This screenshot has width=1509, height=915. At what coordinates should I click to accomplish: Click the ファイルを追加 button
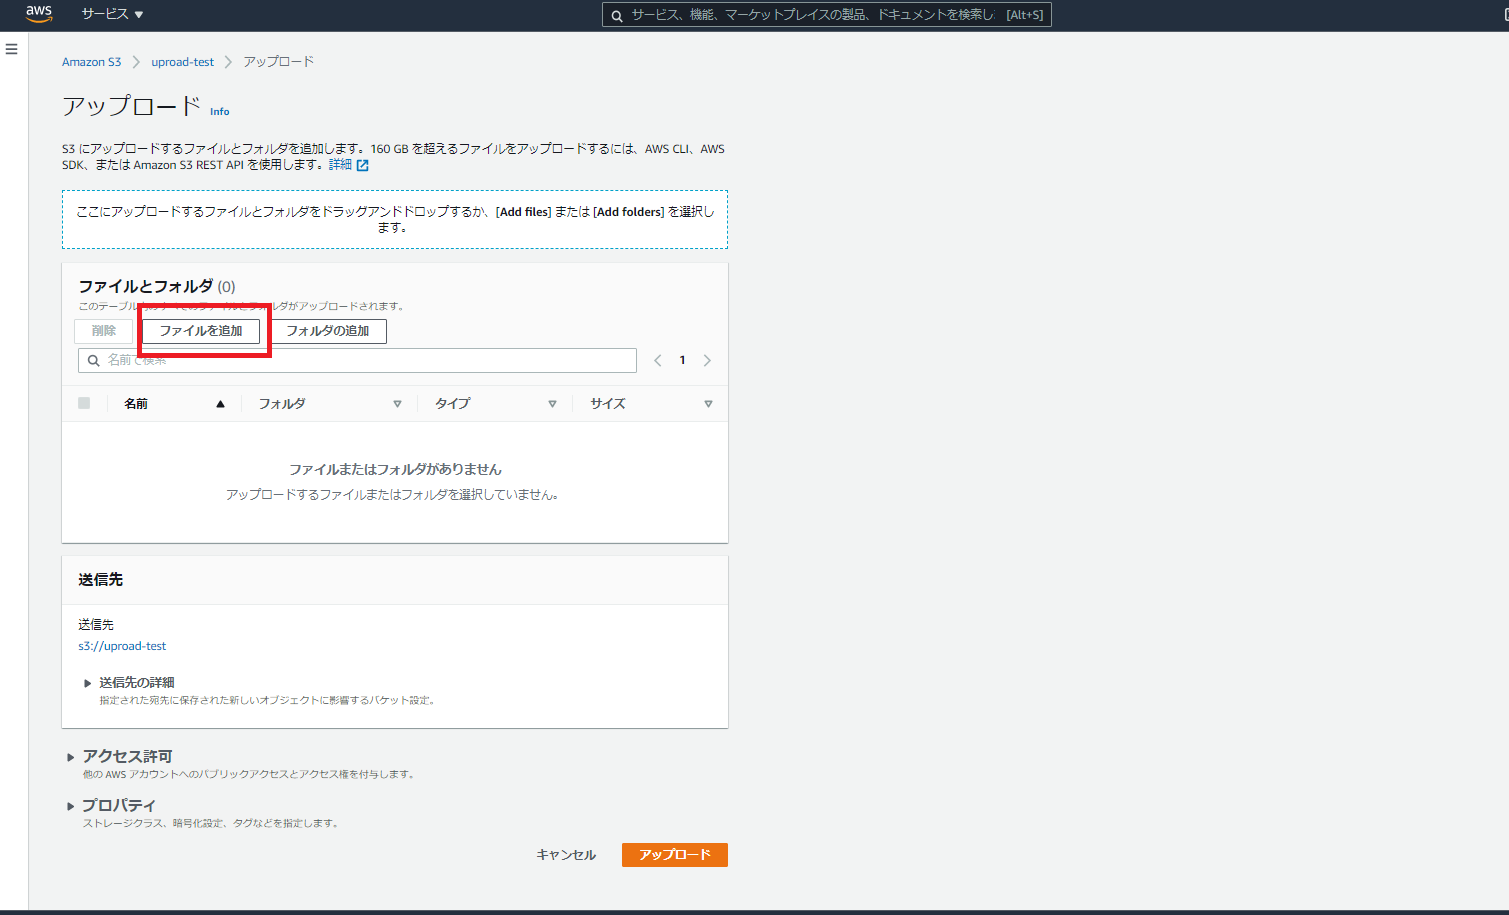pyautogui.click(x=202, y=331)
